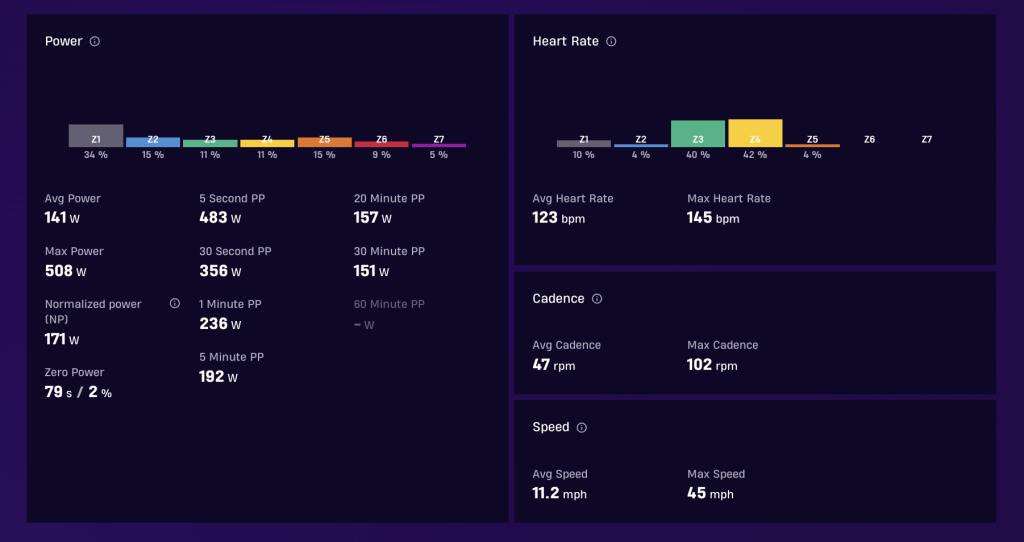Viewport: 1024px width, 542px height.
Task: Click the Heart Rate panel title
Action: (x=566, y=41)
